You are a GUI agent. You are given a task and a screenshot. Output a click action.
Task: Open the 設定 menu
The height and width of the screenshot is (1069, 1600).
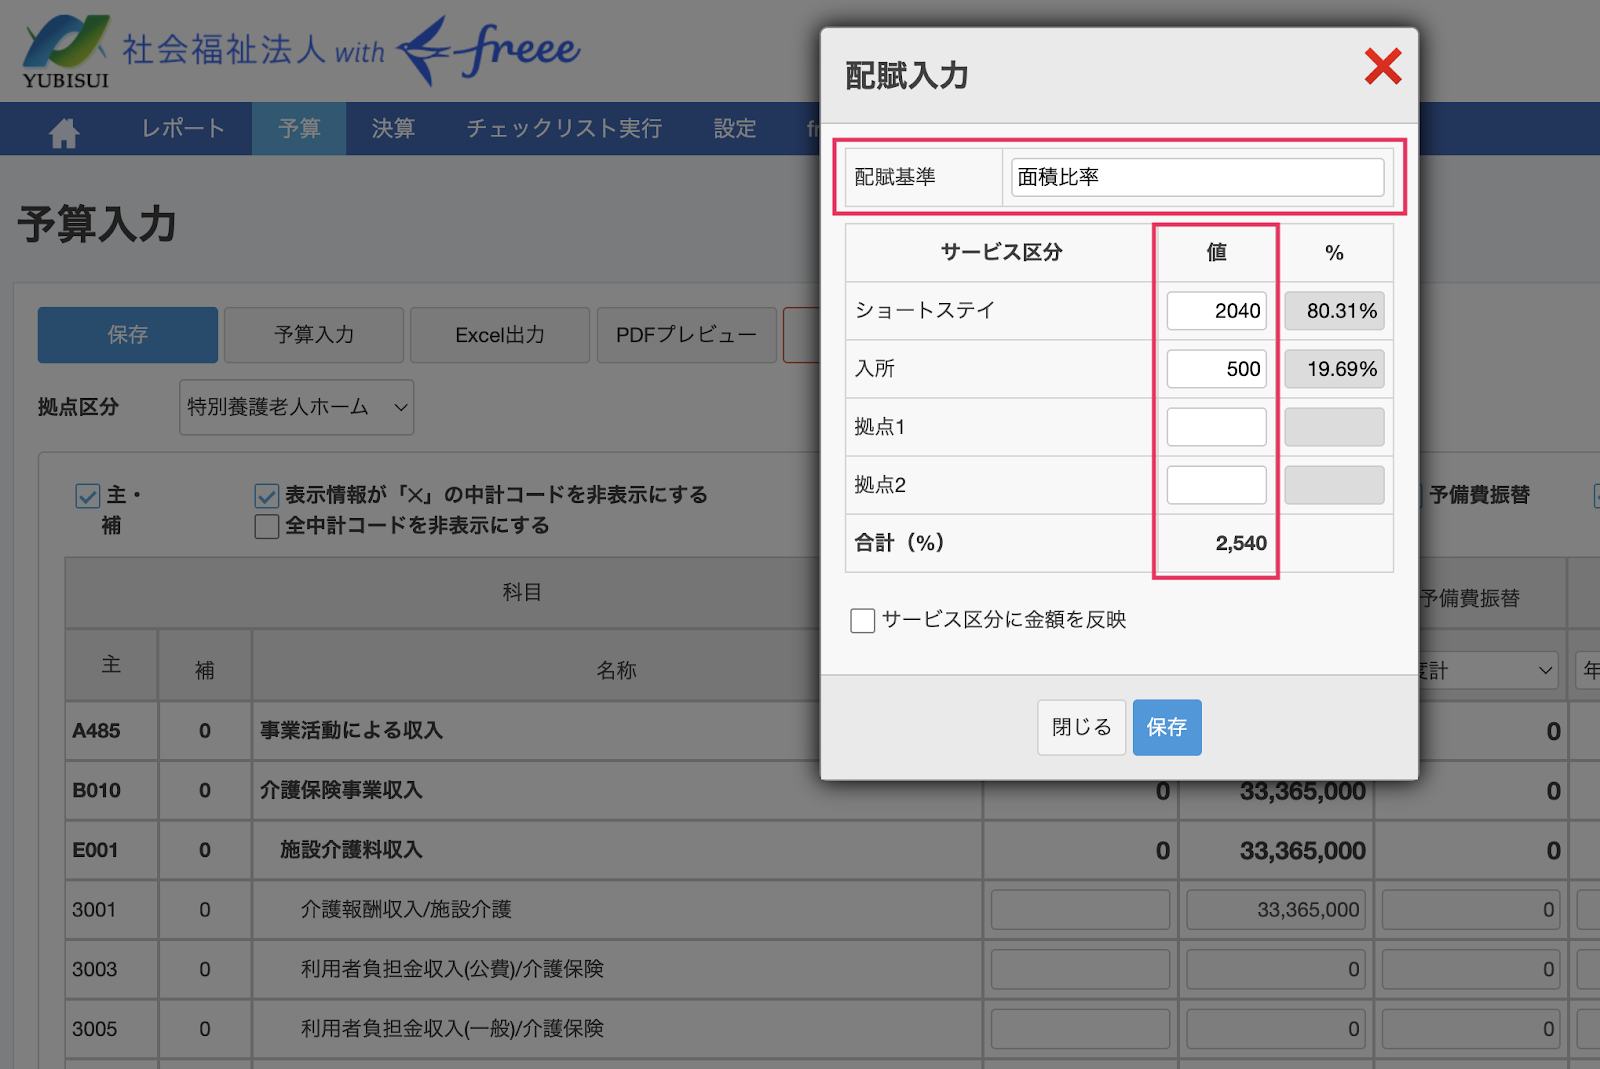[x=735, y=129]
